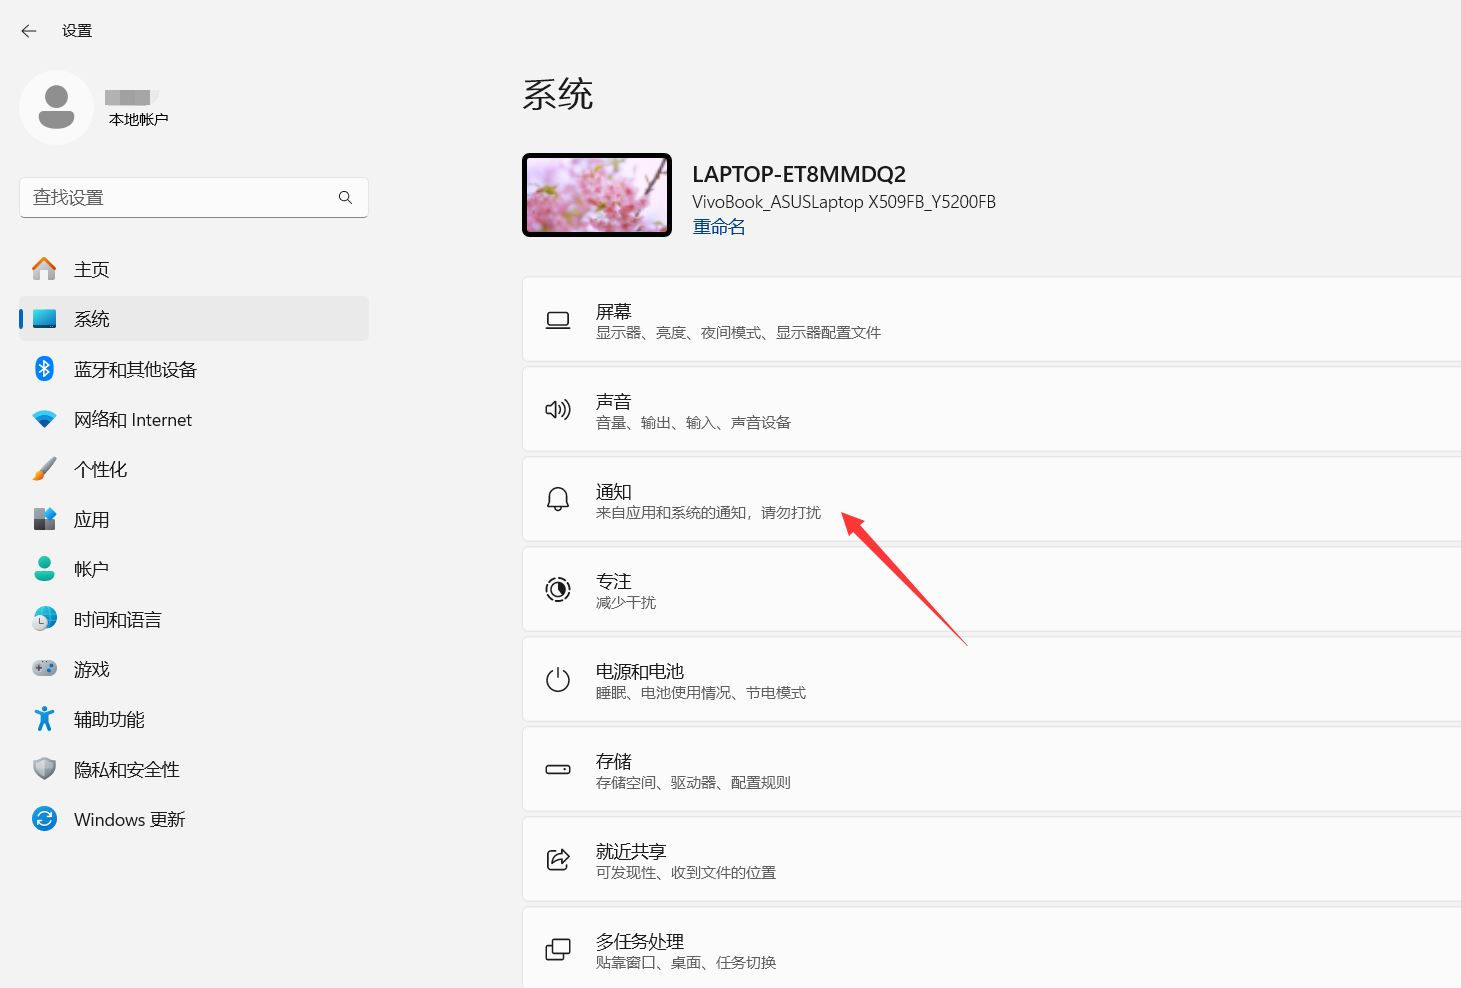Click the 游戏 gamepad icon

coord(44,668)
